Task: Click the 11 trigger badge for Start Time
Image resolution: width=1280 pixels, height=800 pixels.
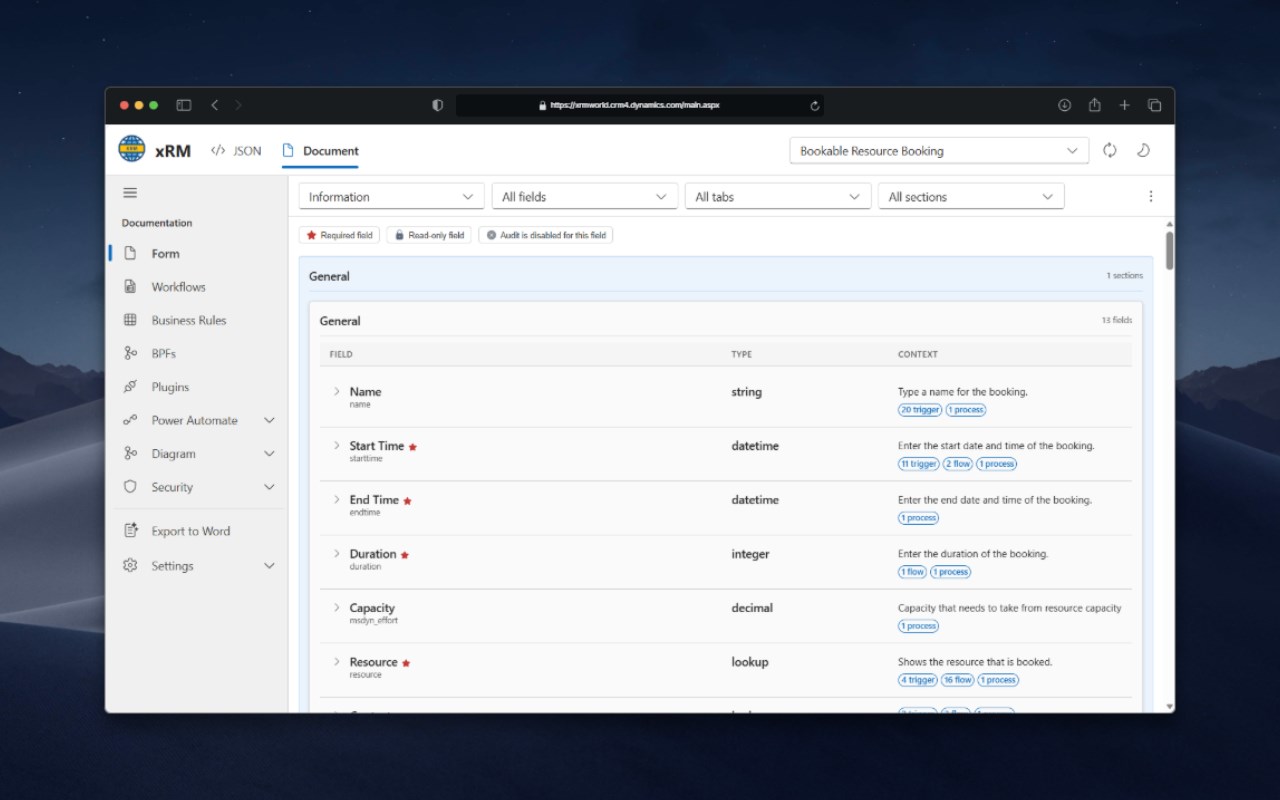Action: 918,464
